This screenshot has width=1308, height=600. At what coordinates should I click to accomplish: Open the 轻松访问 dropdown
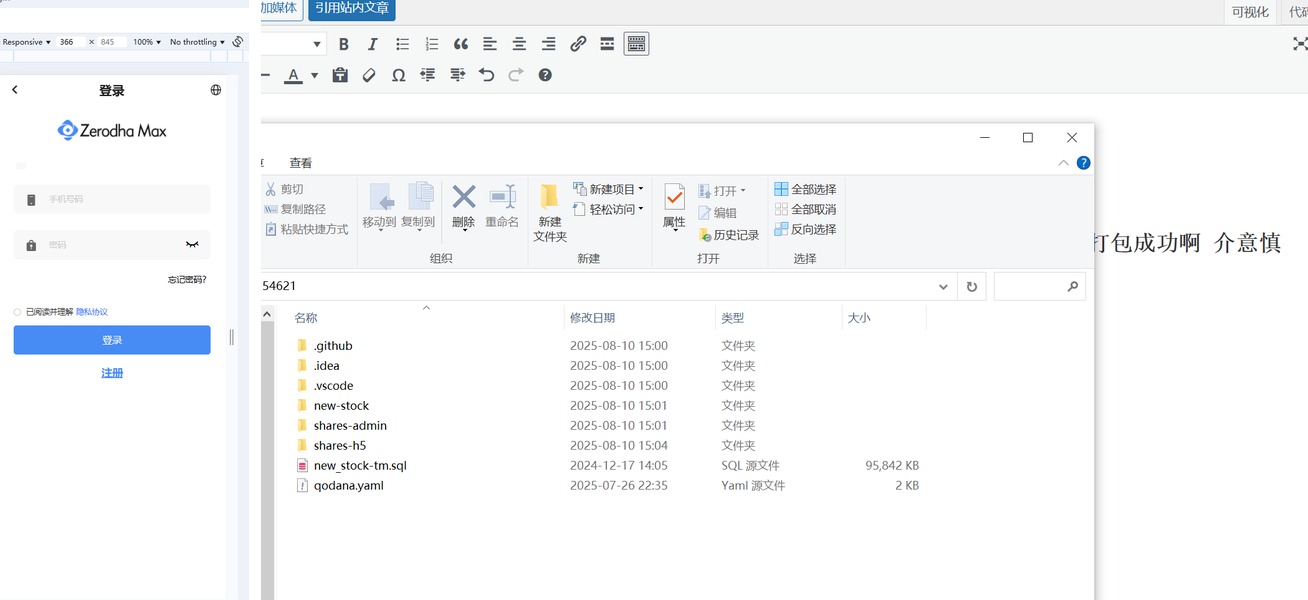[x=609, y=209]
